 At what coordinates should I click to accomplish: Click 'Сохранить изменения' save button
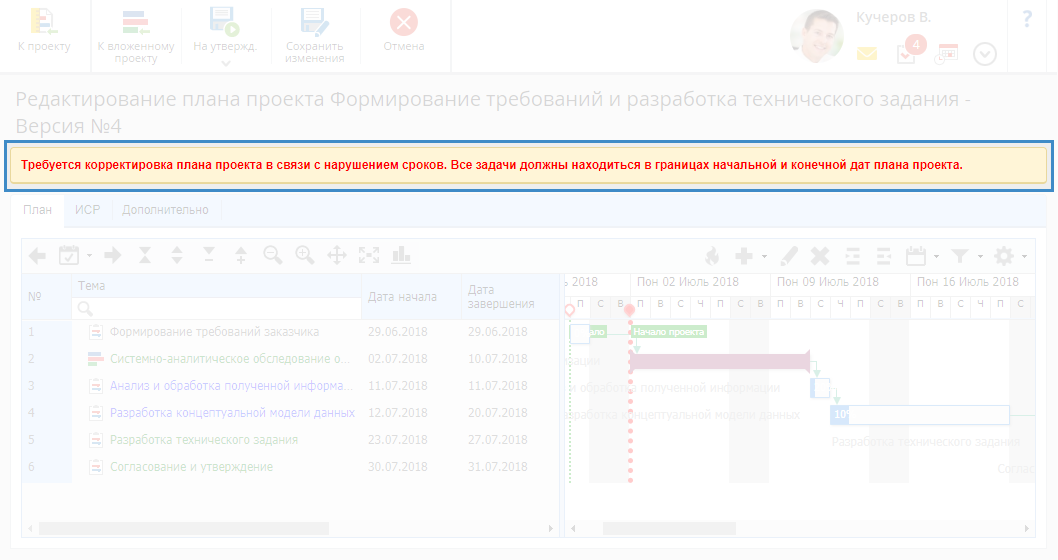point(314,37)
